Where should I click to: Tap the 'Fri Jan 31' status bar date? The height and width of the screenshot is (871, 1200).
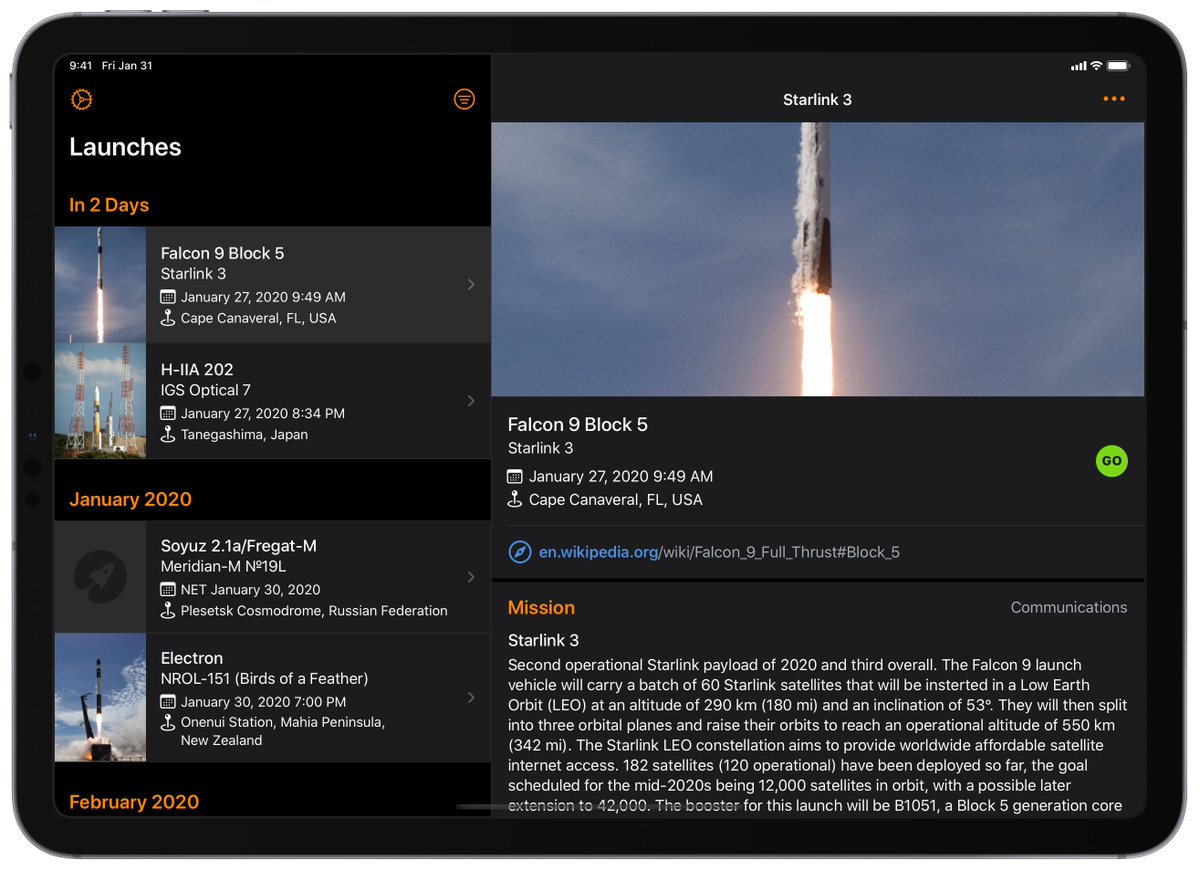tap(128, 66)
